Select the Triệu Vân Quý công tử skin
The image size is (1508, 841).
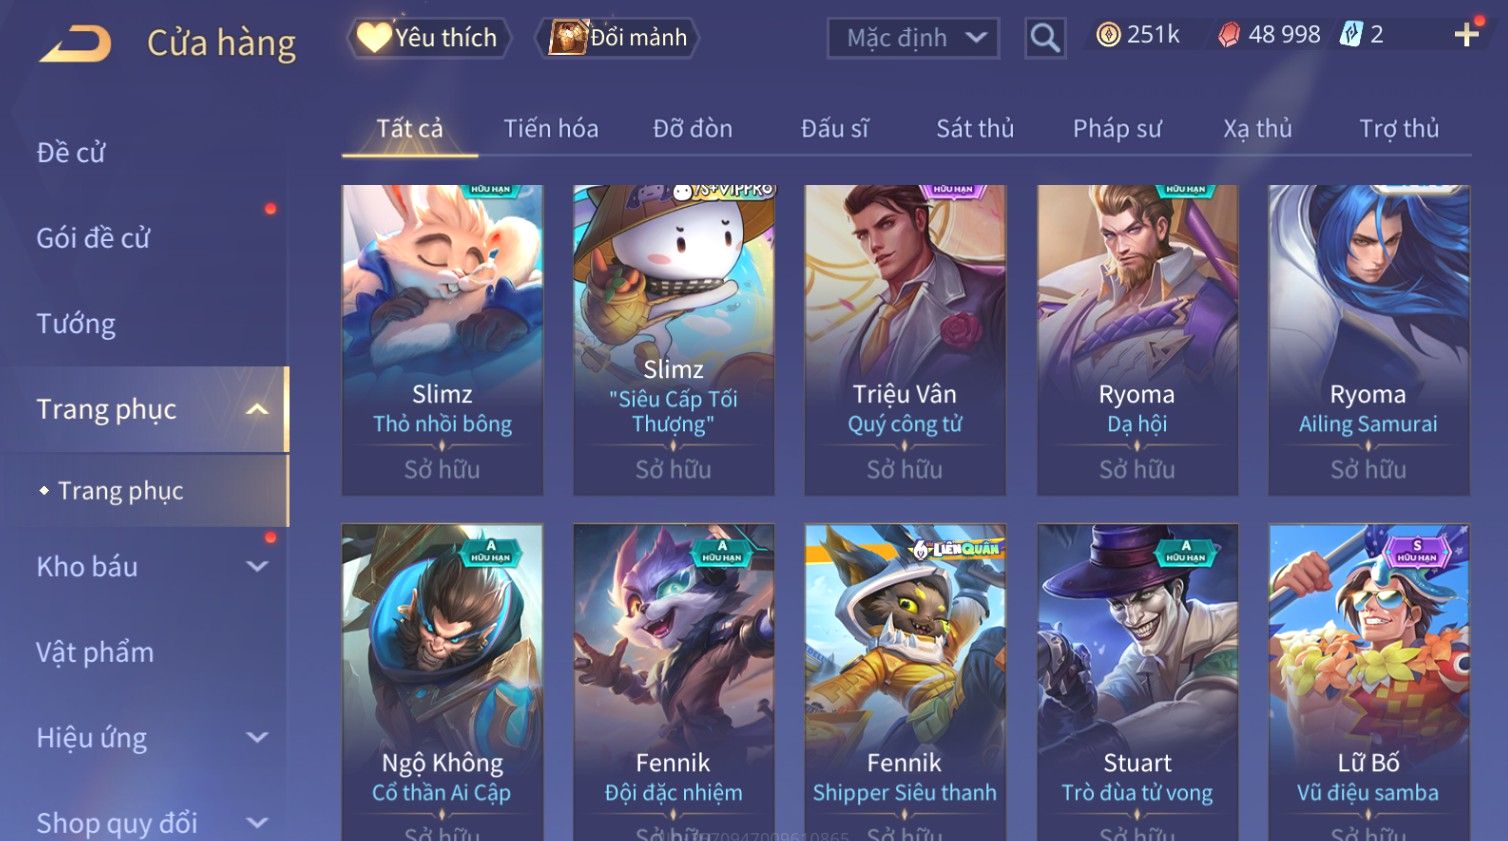coord(905,340)
